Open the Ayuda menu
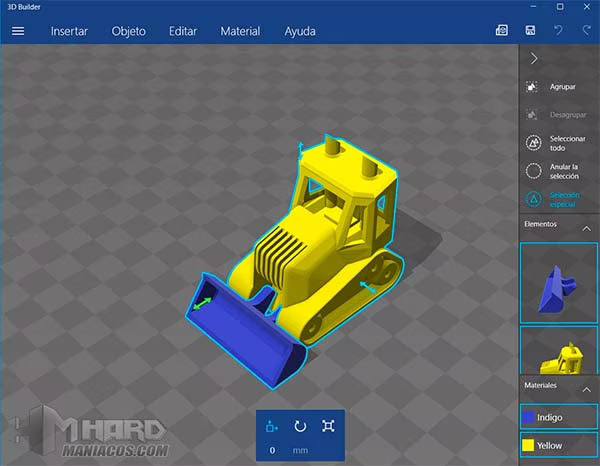The height and width of the screenshot is (466, 600). click(x=300, y=31)
